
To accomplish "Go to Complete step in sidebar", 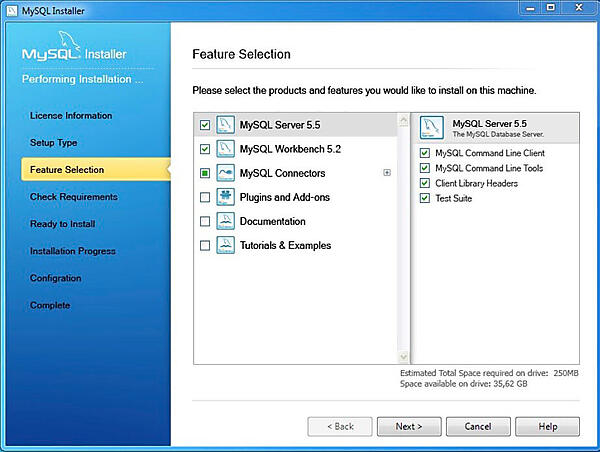I will pyautogui.click(x=50, y=305).
